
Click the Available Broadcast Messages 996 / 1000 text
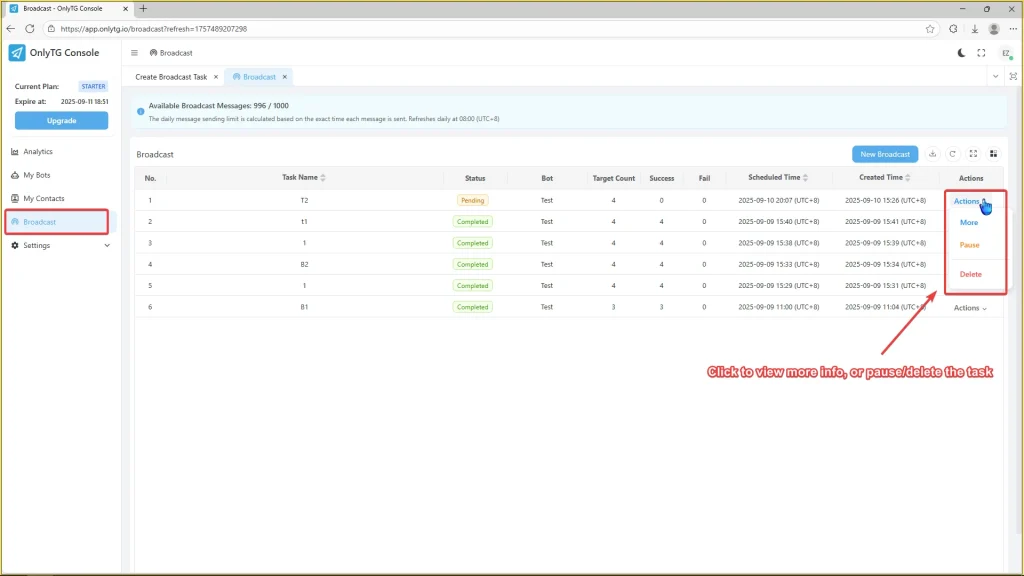pyautogui.click(x=218, y=106)
